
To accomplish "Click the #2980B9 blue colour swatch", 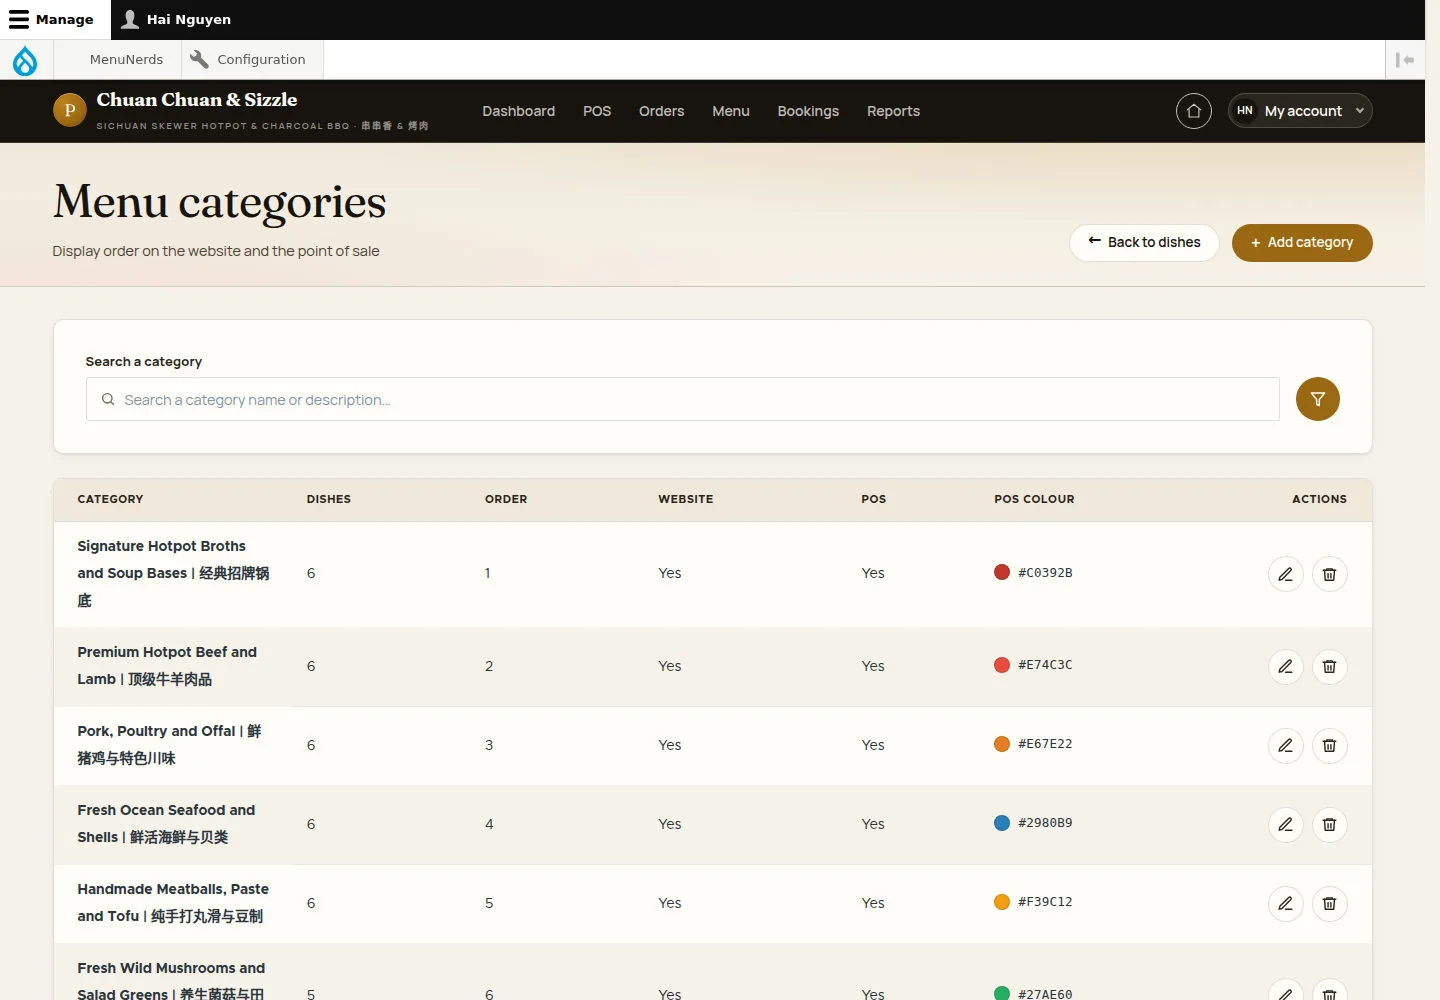I will 1002,823.
